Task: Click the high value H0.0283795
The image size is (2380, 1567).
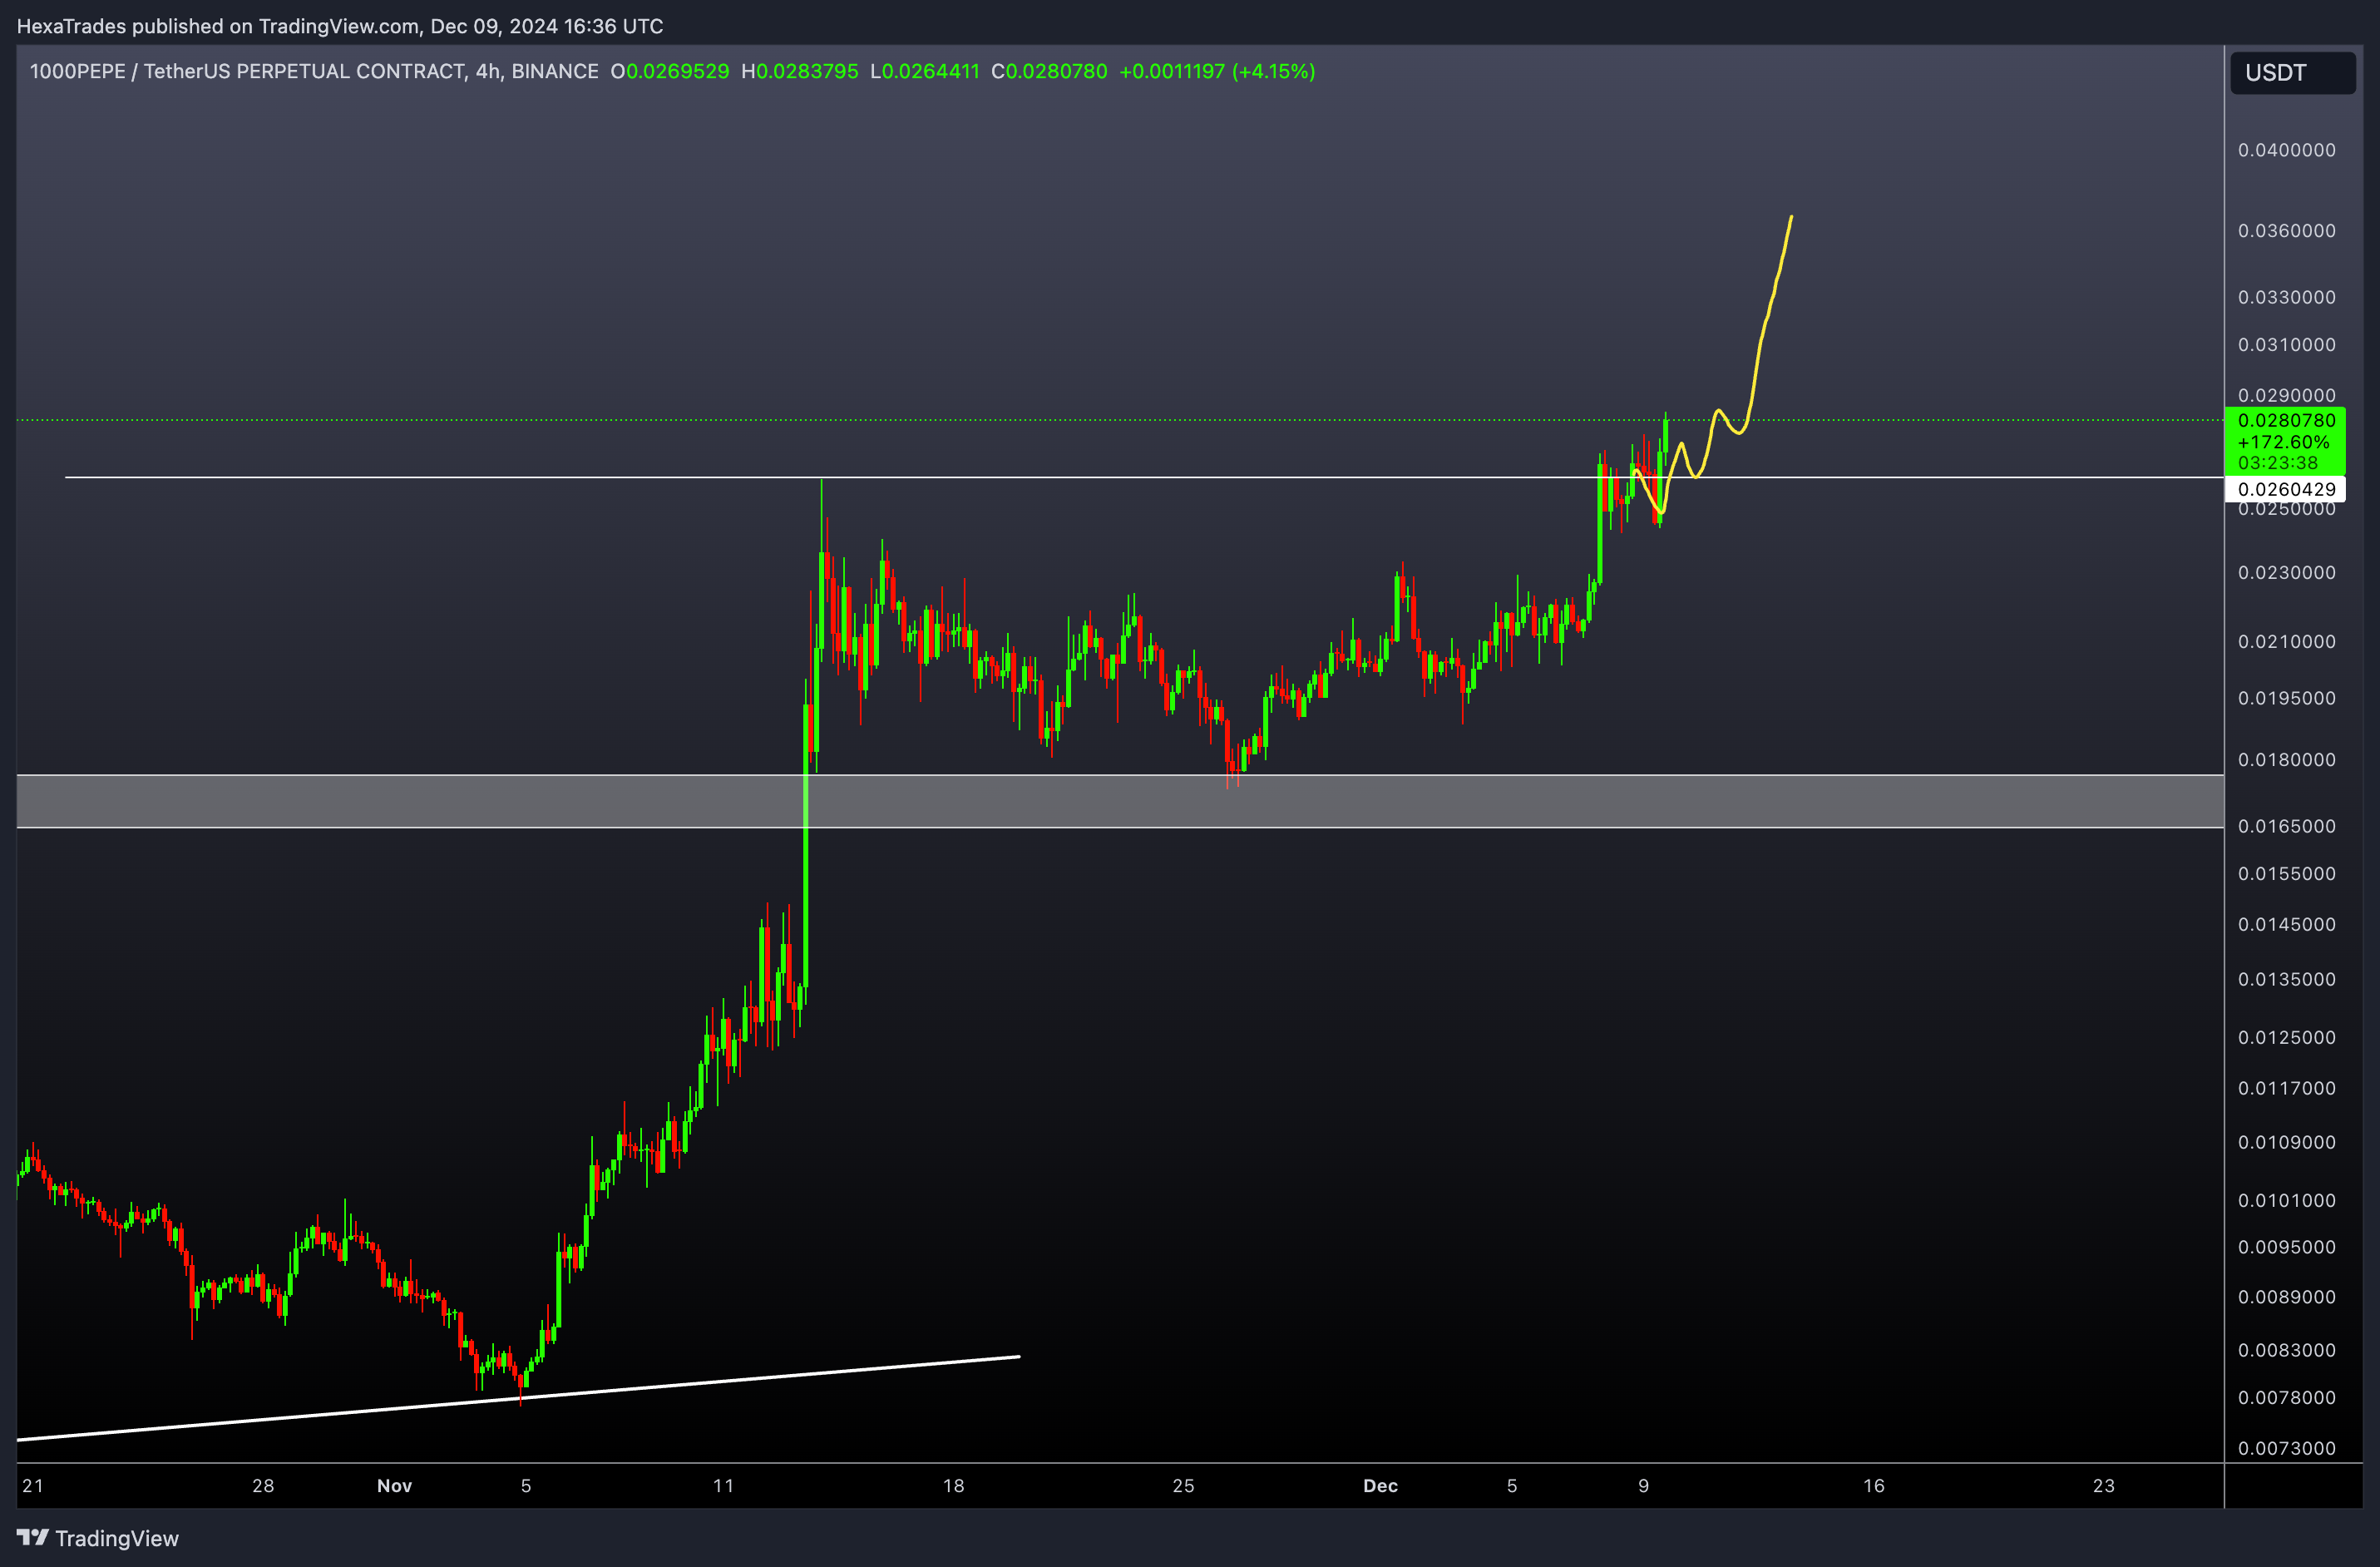Action: tap(800, 71)
